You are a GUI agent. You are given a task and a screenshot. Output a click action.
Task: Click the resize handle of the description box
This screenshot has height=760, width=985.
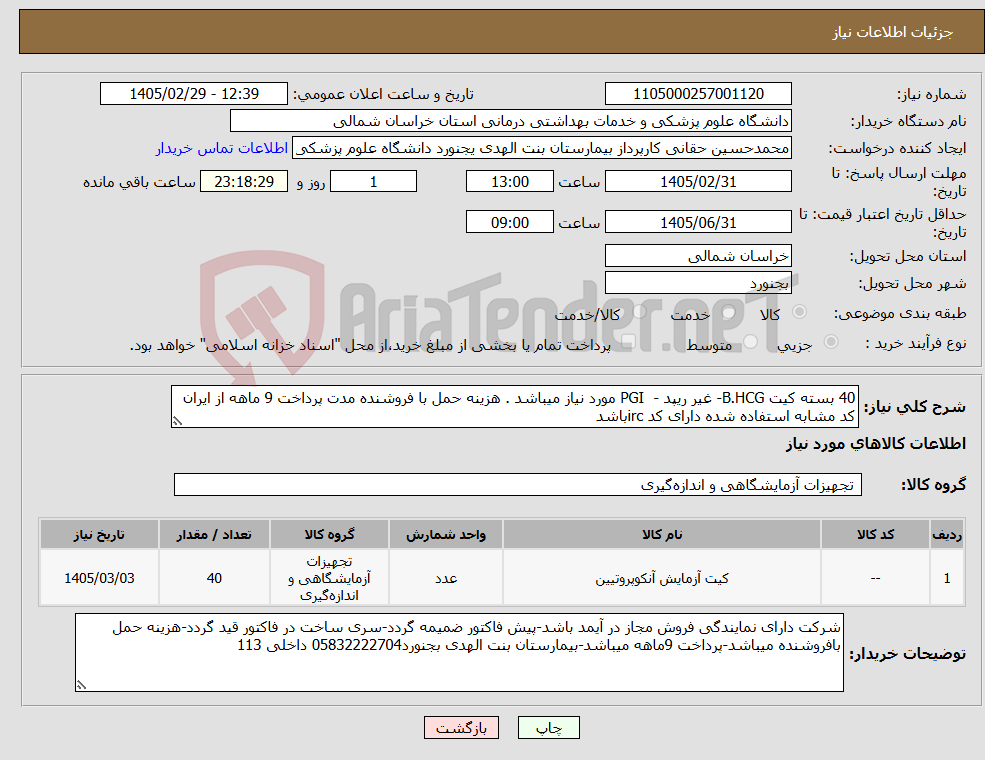click(x=177, y=421)
